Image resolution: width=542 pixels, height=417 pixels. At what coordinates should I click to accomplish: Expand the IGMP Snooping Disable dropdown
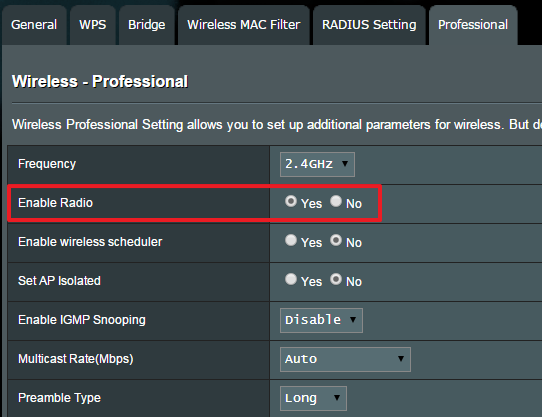point(321,320)
